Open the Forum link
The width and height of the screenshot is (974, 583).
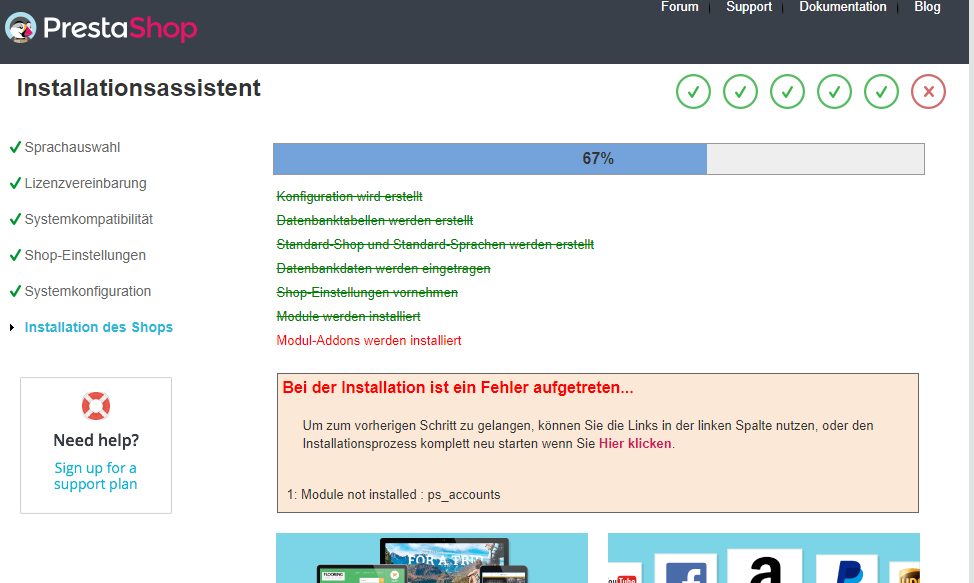pos(680,7)
